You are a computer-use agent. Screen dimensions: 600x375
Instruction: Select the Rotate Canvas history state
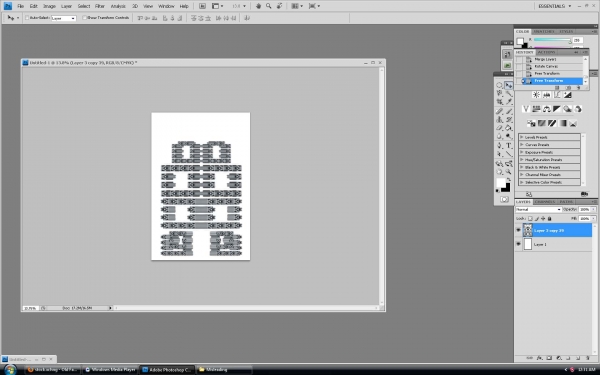click(547, 67)
